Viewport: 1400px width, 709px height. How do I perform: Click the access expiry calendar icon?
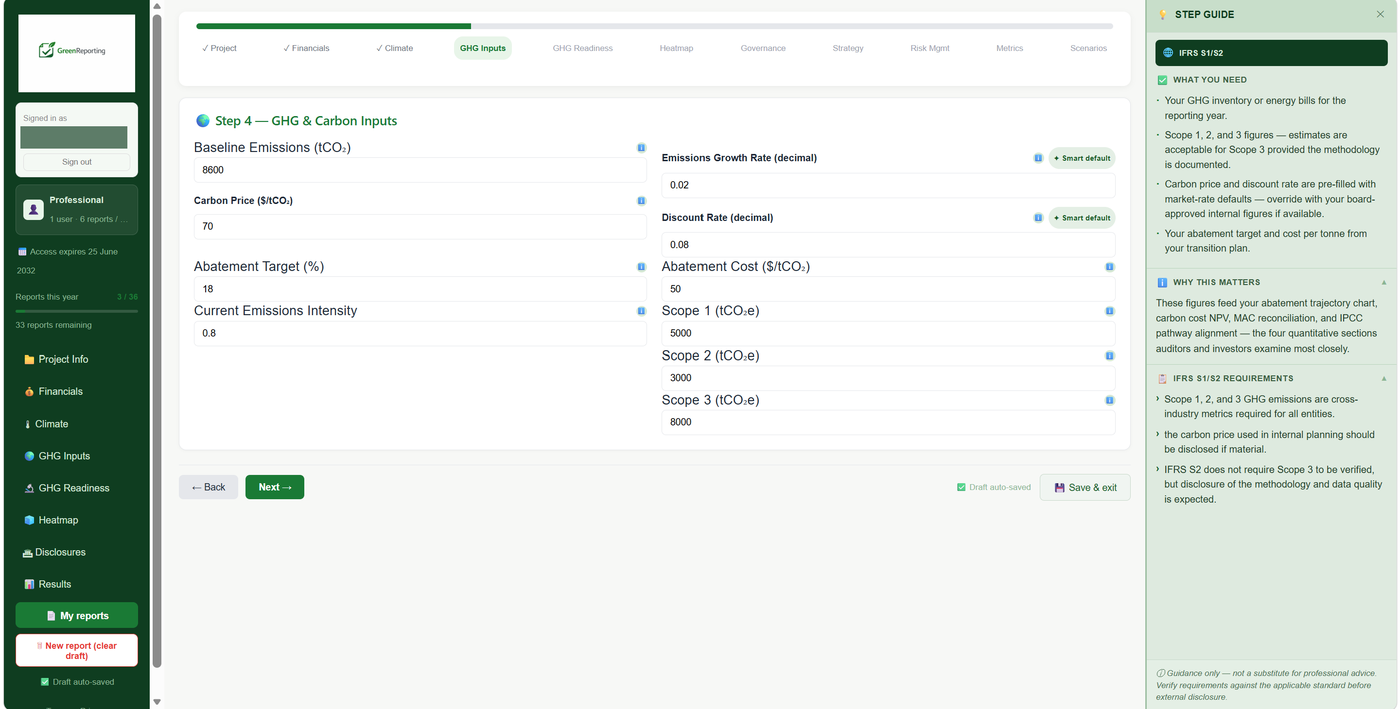point(22,252)
